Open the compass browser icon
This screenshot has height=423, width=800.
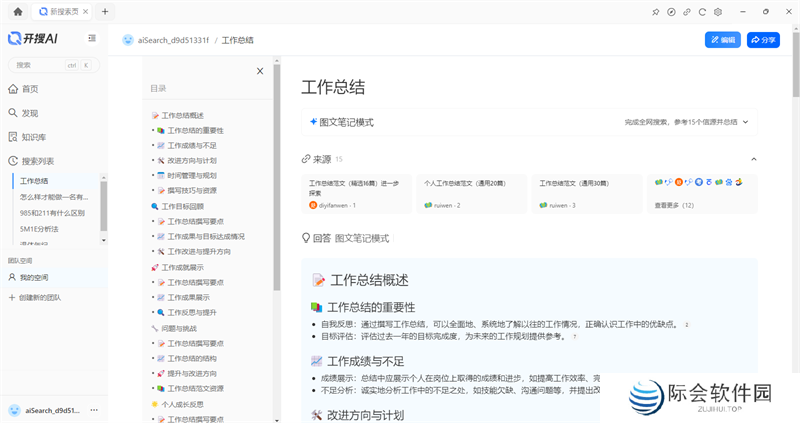[x=671, y=12]
